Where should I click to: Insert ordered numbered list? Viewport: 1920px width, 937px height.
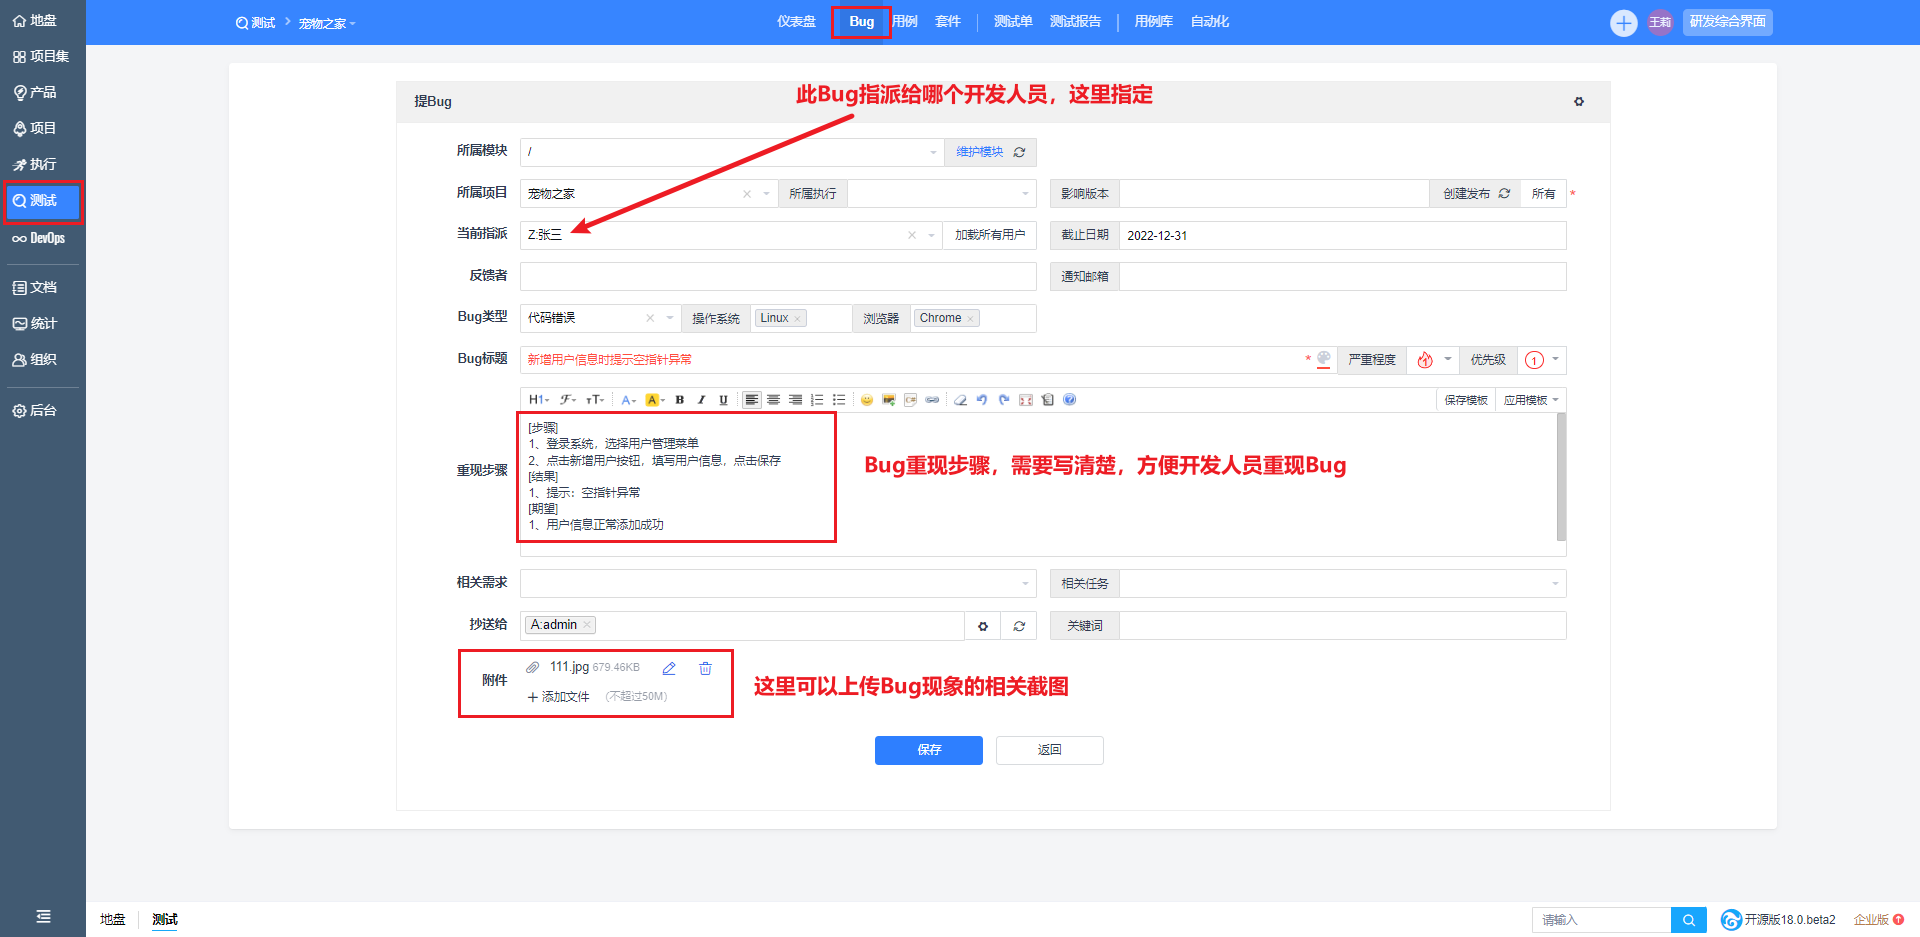818,400
